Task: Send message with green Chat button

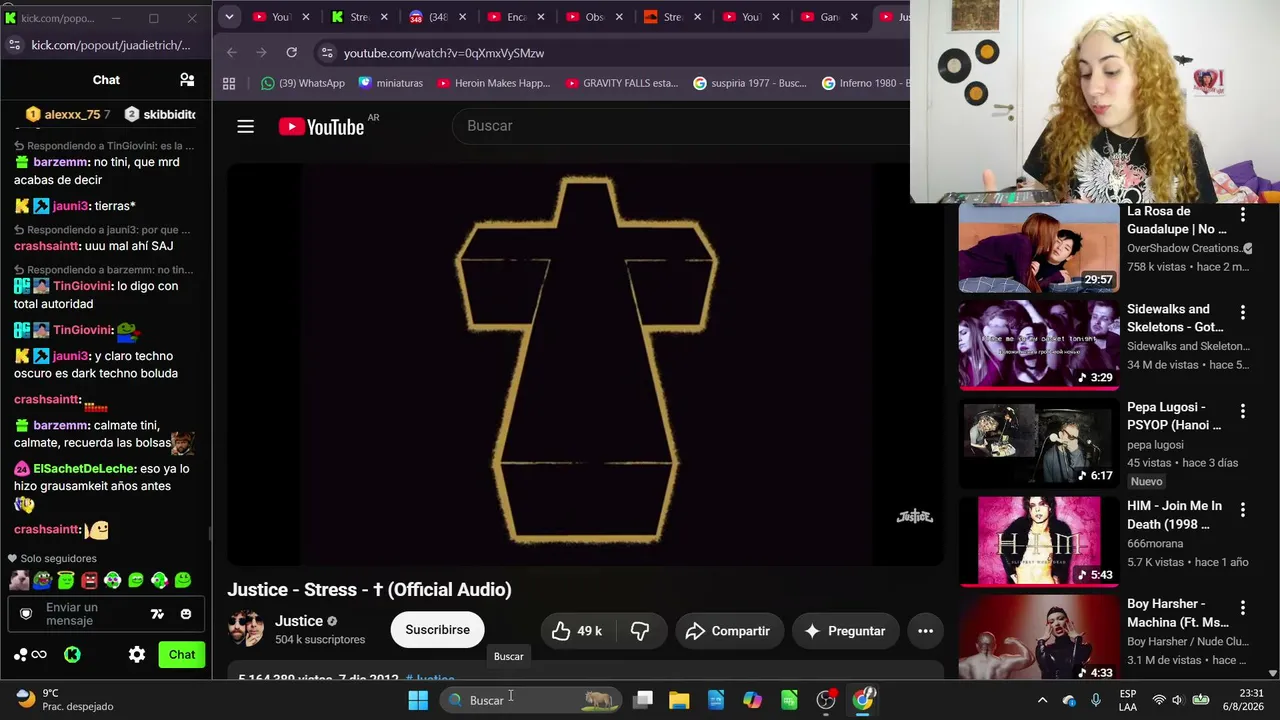Action: tap(182, 655)
